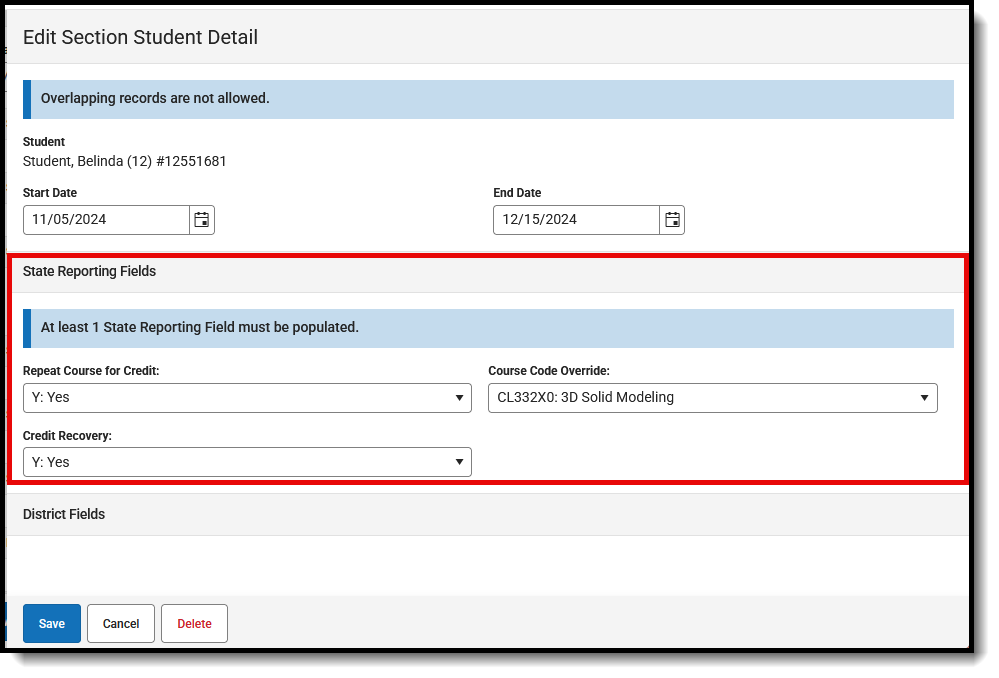Expand the District Fields section

pyautogui.click(x=64, y=514)
